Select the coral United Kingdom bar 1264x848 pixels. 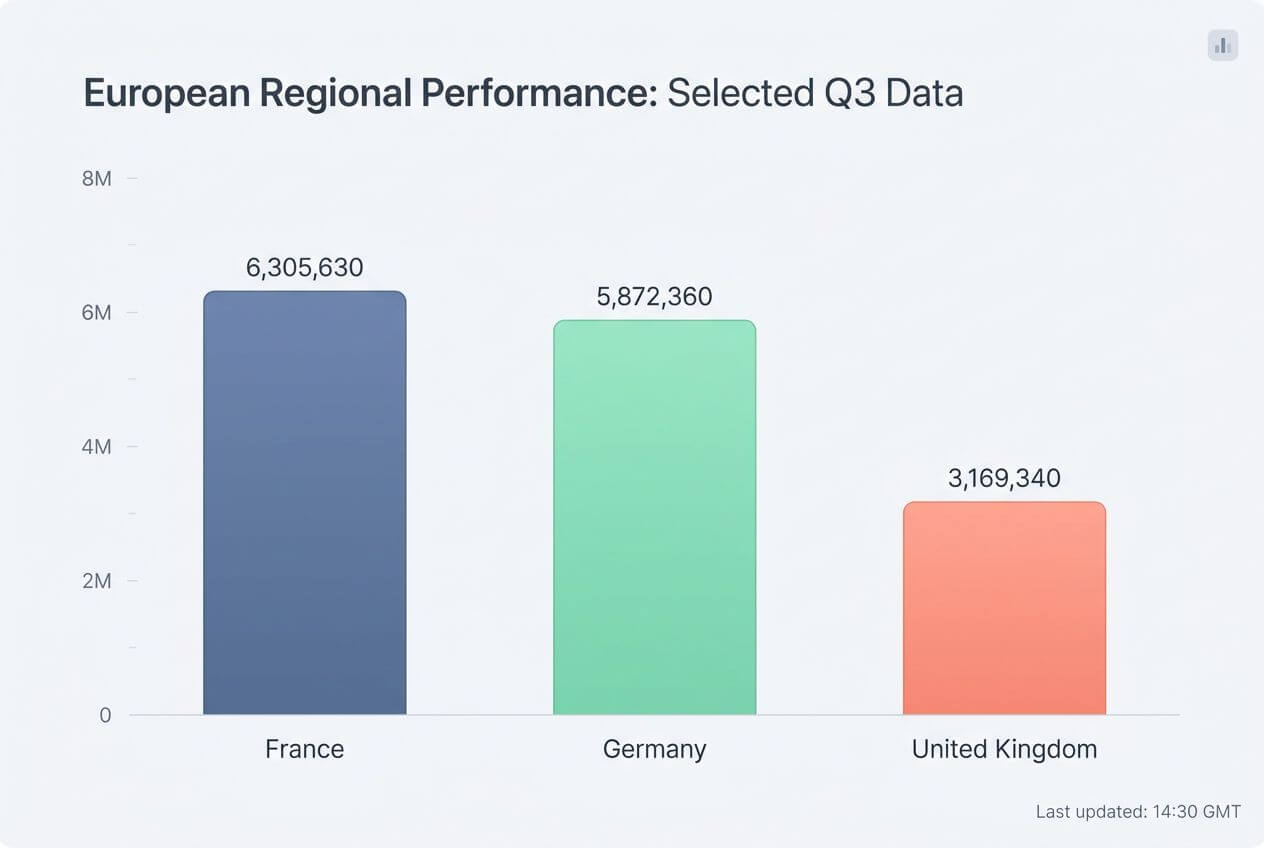(x=1004, y=608)
